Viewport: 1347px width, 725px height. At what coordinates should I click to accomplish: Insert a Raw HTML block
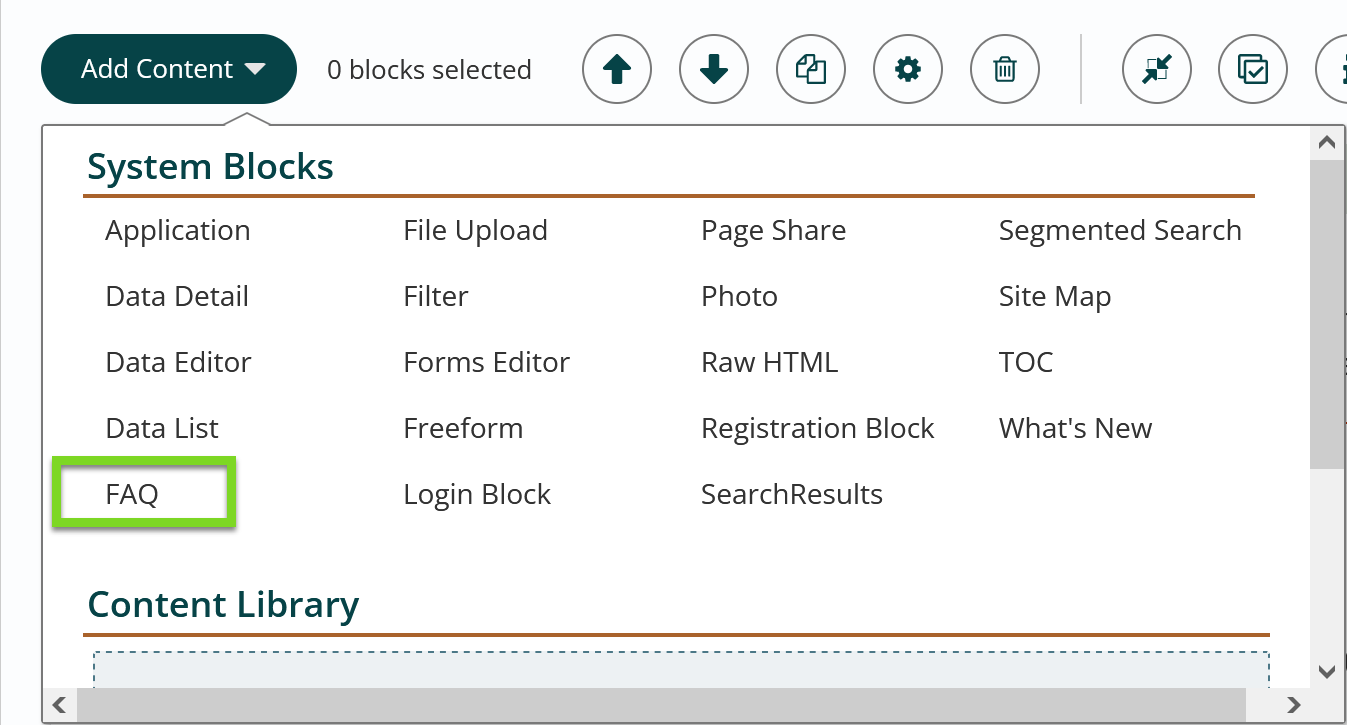tap(769, 363)
